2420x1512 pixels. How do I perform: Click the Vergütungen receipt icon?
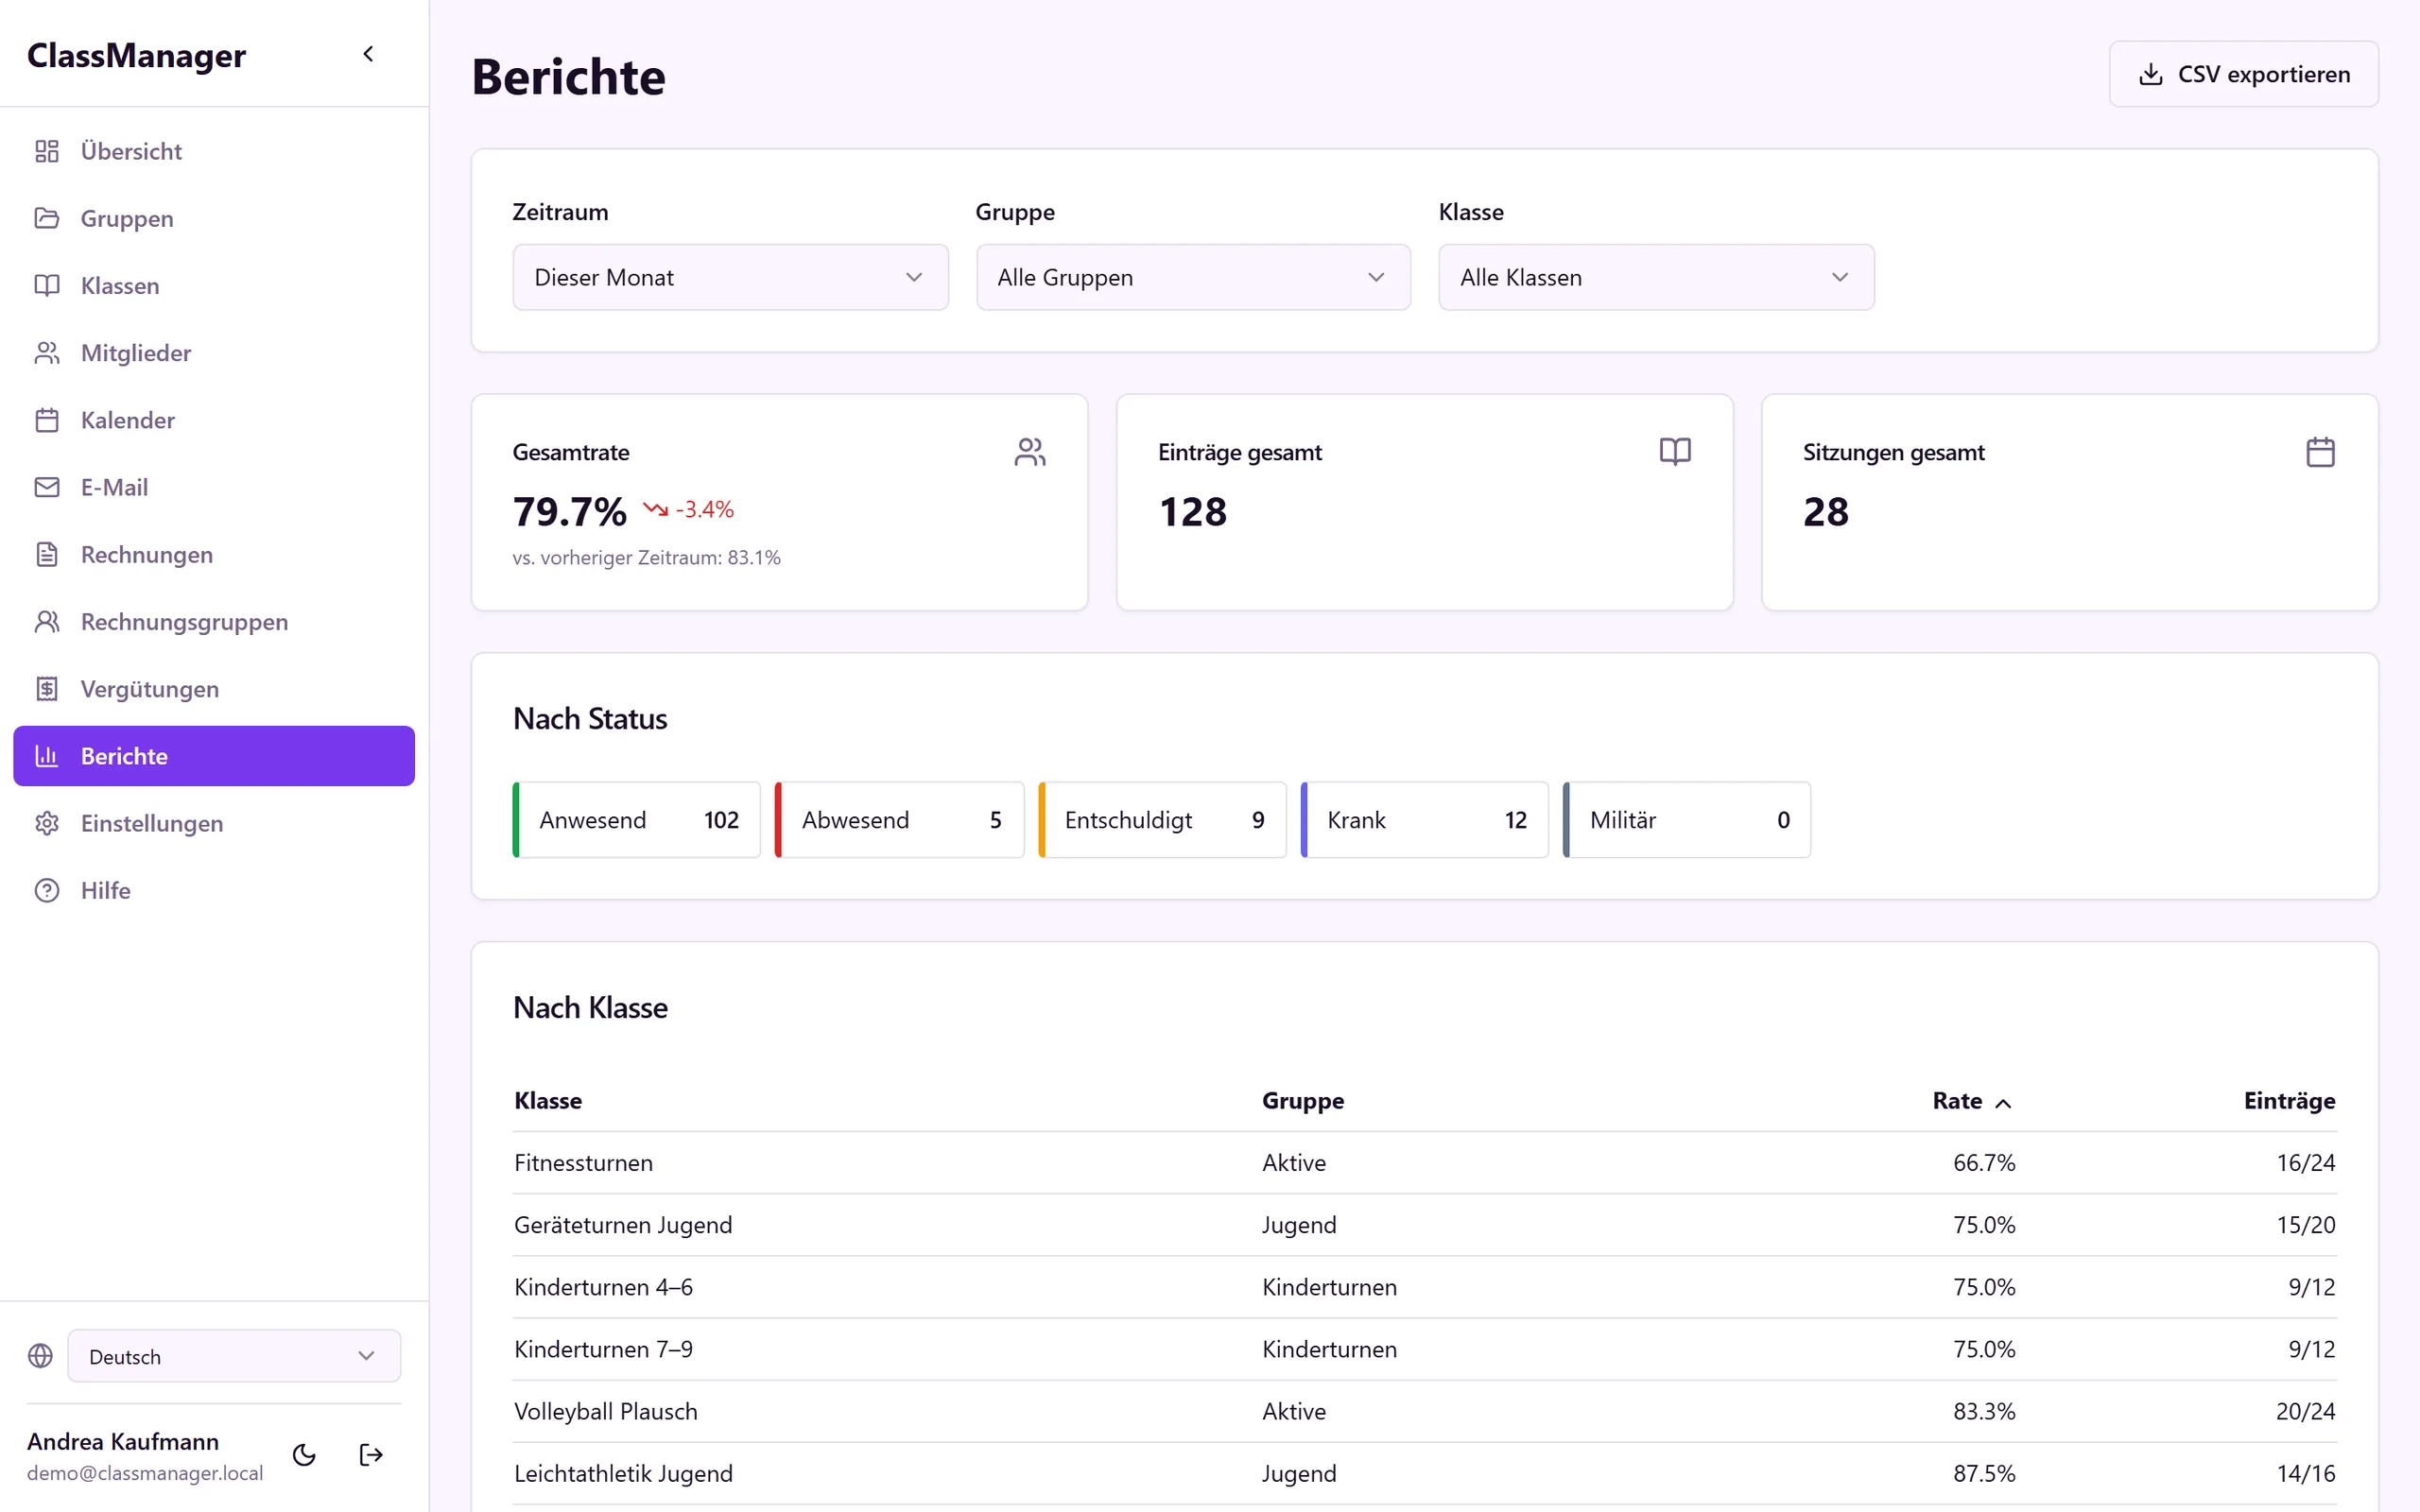point(47,688)
